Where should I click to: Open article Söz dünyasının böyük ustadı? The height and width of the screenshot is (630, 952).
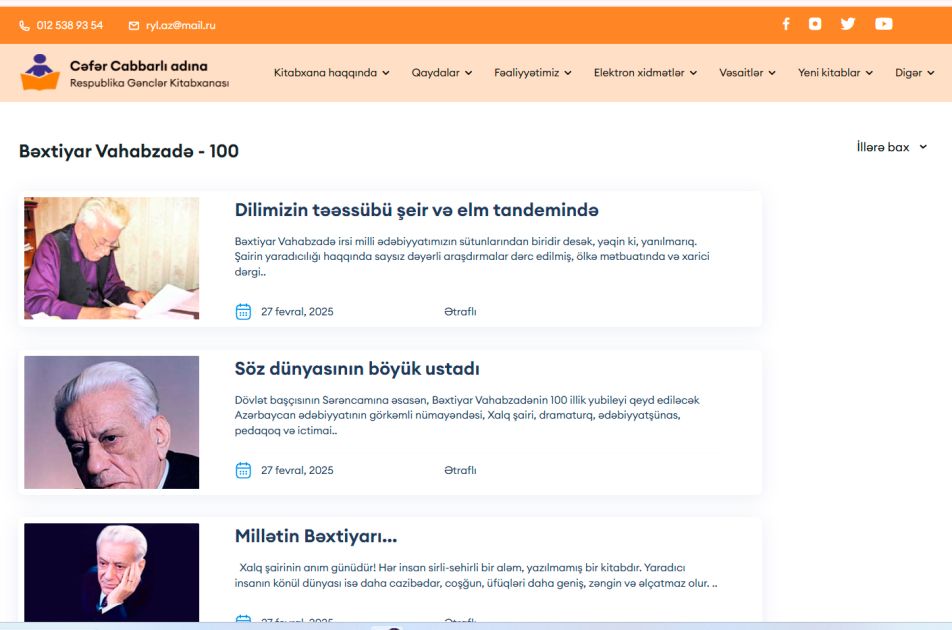coord(357,369)
